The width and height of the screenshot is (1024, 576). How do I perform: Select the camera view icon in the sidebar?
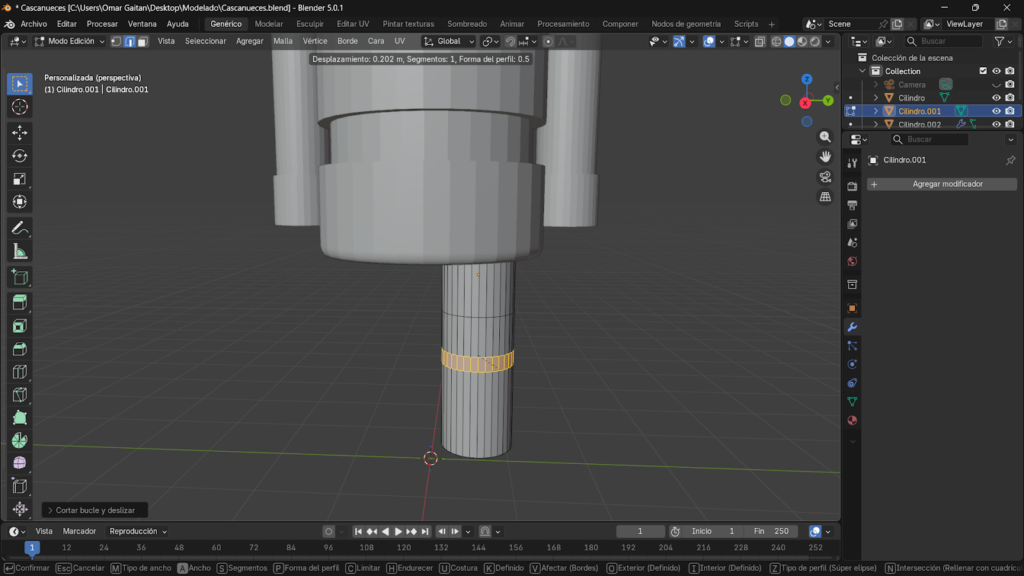tap(824, 176)
